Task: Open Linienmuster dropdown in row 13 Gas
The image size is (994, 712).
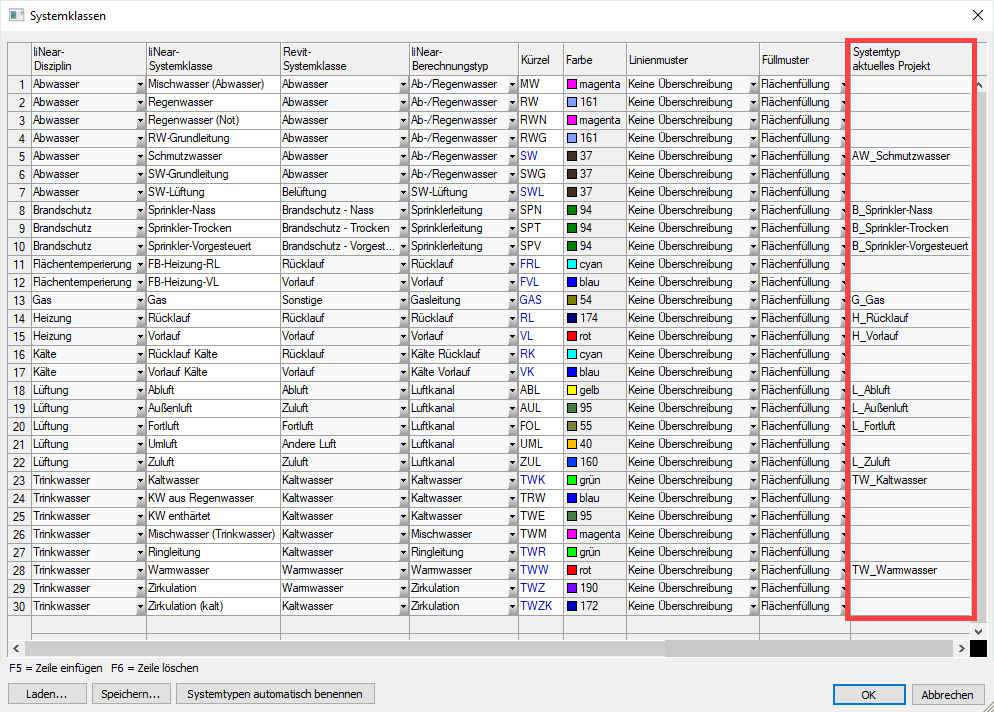Action: pos(753,301)
